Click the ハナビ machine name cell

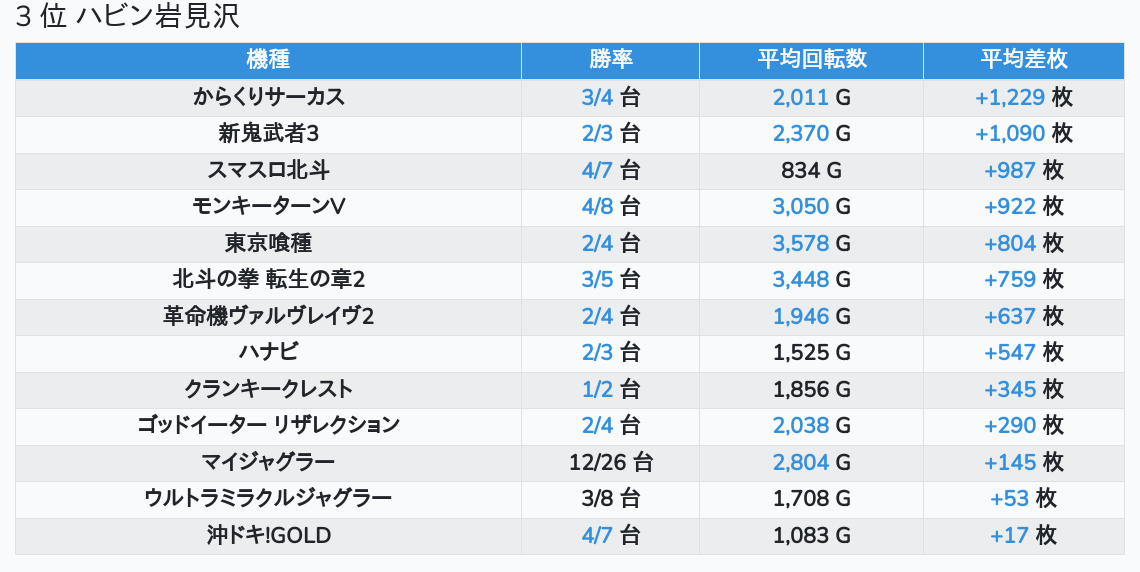coord(268,352)
